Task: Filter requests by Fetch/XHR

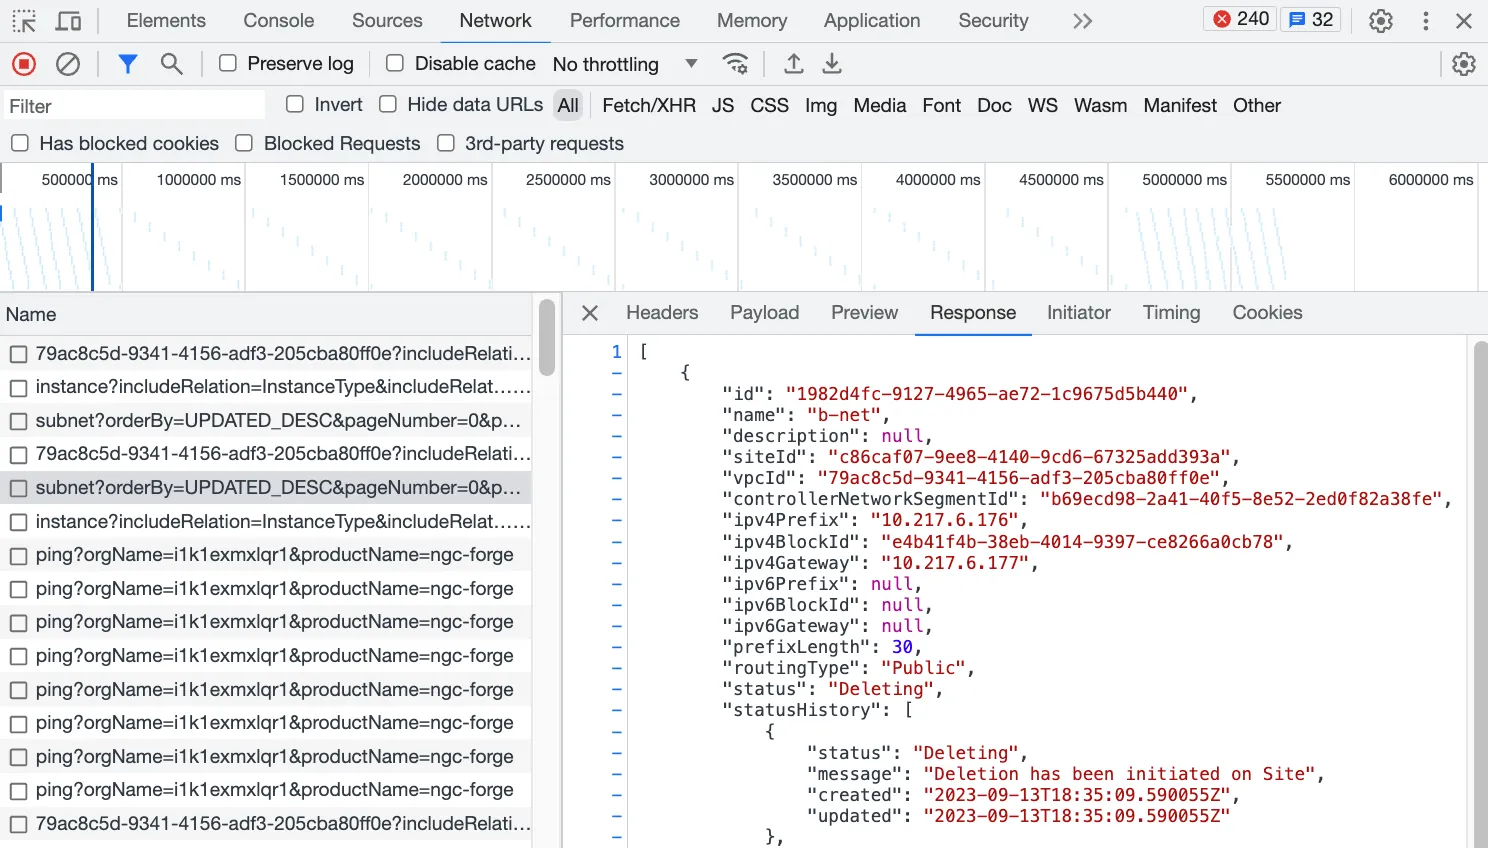Action: click(649, 105)
